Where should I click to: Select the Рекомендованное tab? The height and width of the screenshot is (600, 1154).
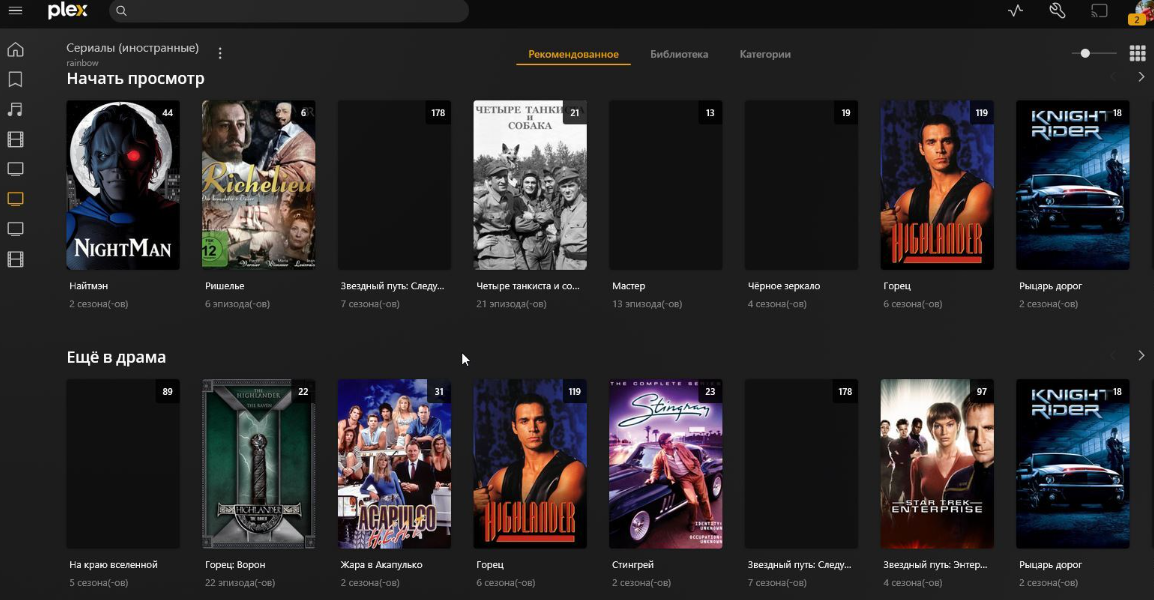[x=573, y=54]
